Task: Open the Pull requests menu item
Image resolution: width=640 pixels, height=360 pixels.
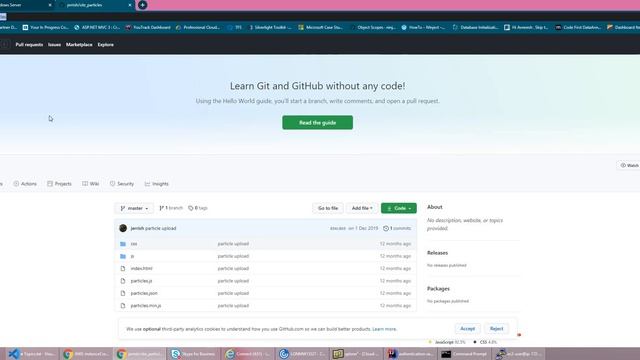Action: pyautogui.click(x=29, y=44)
